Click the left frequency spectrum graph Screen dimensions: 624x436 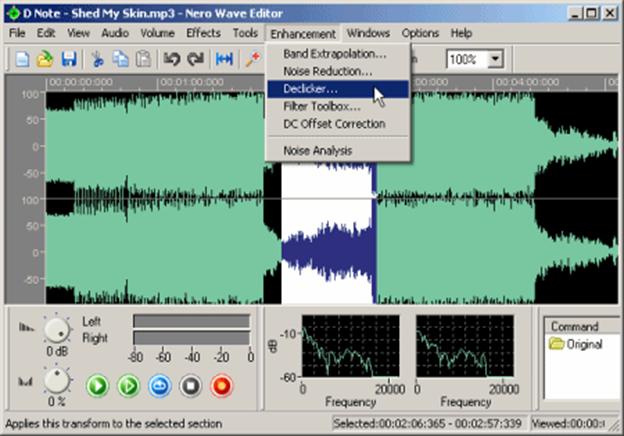pos(351,346)
